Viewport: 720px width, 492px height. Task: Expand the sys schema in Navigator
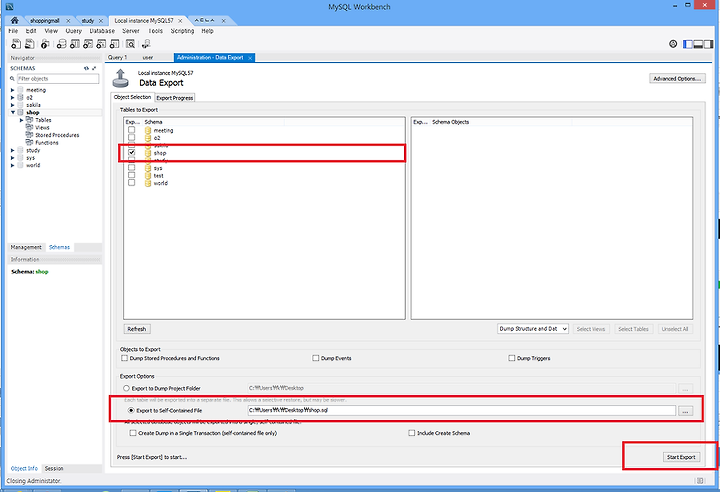point(12,158)
